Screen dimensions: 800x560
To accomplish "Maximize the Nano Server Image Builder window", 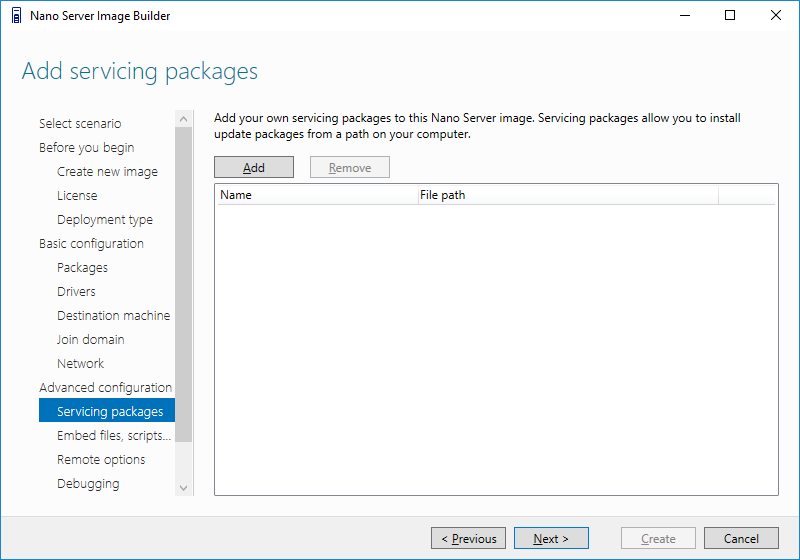I will point(730,15).
